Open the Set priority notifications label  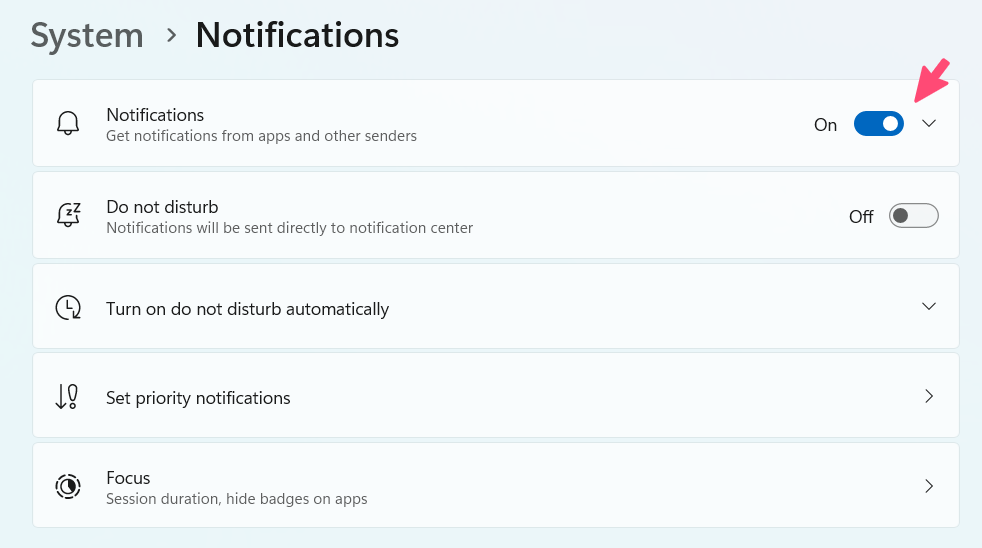click(x=198, y=398)
